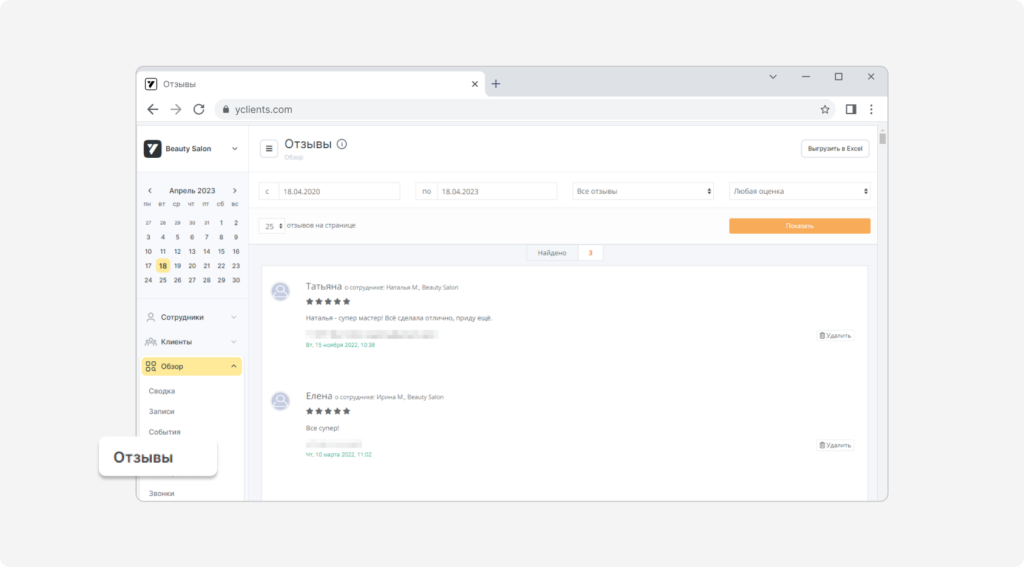The width and height of the screenshot is (1024, 567).
Task: Bookmark the page with the star icon
Action: pyautogui.click(x=825, y=110)
